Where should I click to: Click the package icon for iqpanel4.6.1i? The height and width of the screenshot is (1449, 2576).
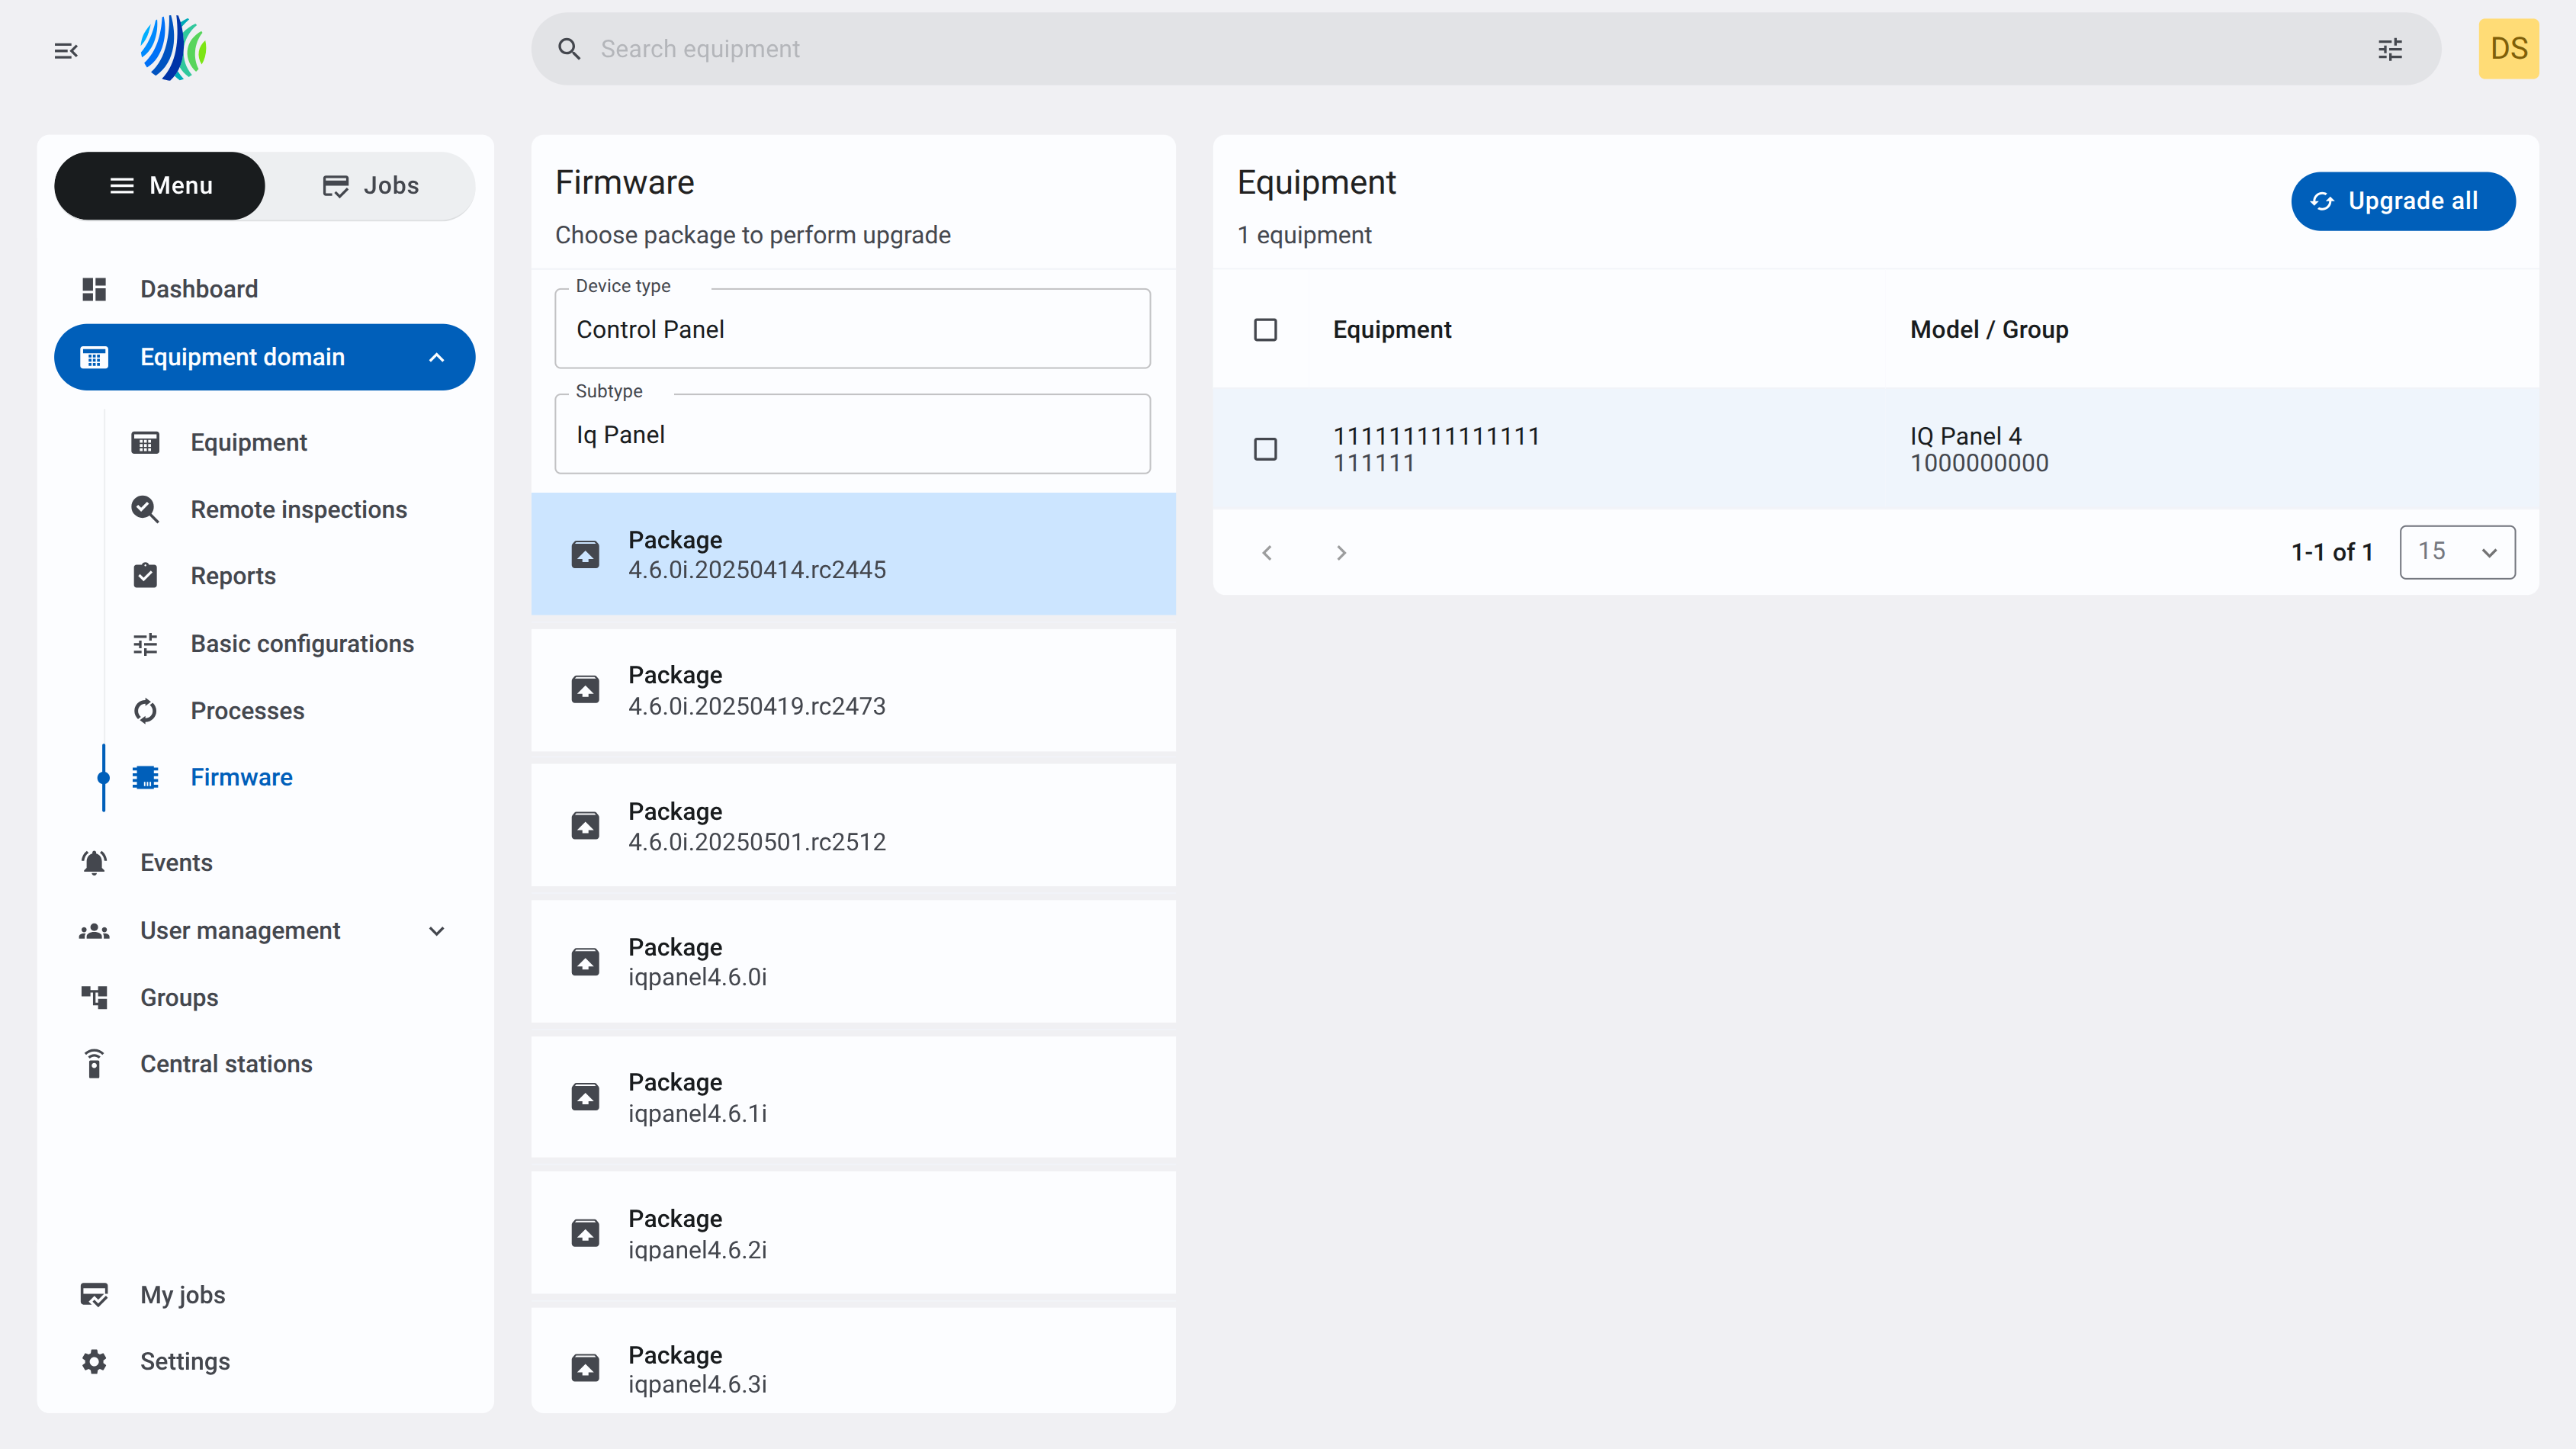coord(585,1097)
